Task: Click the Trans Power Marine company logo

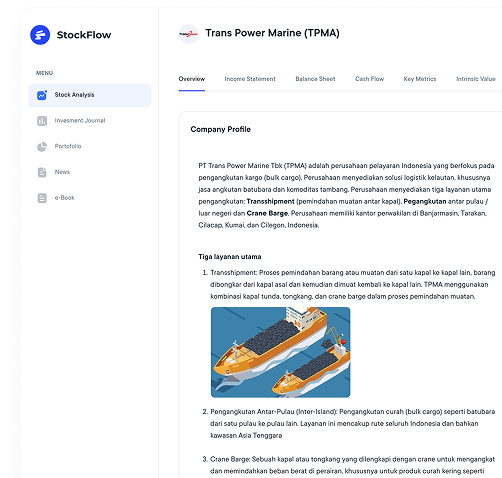Action: click(189, 34)
